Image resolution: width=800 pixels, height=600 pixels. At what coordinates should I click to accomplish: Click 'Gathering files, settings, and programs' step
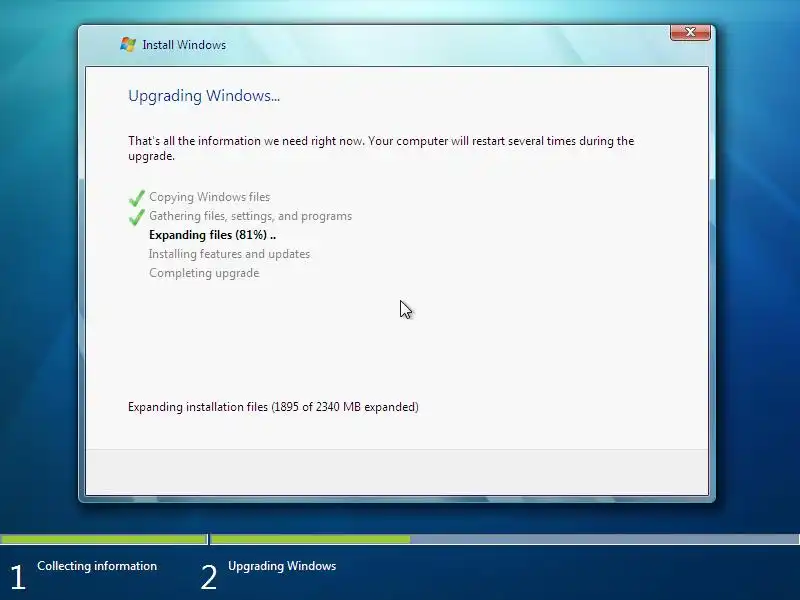click(251, 216)
